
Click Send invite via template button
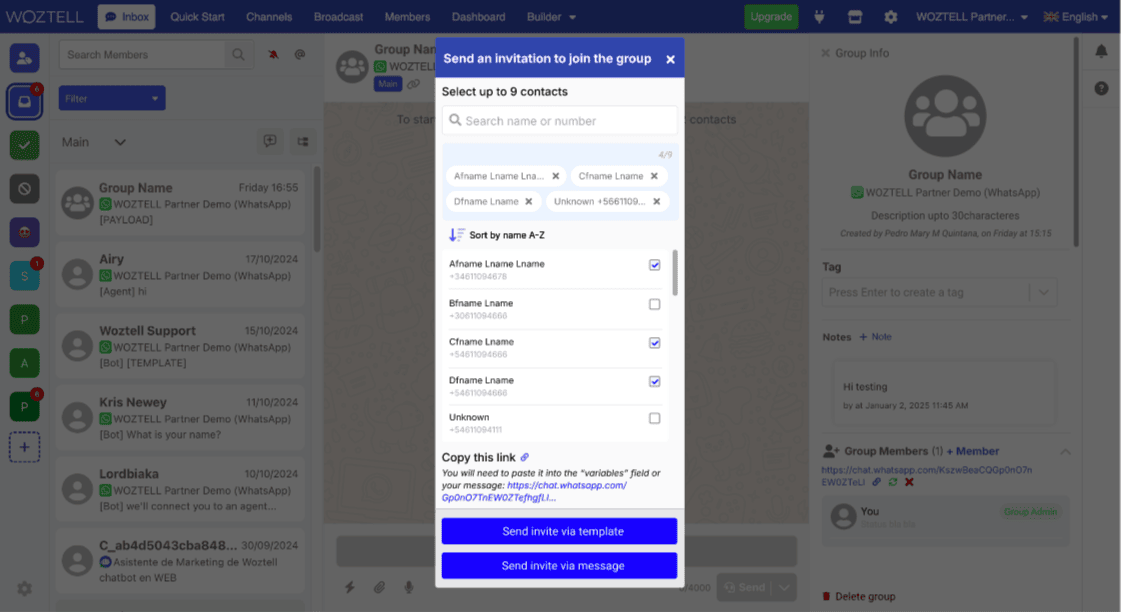point(559,531)
